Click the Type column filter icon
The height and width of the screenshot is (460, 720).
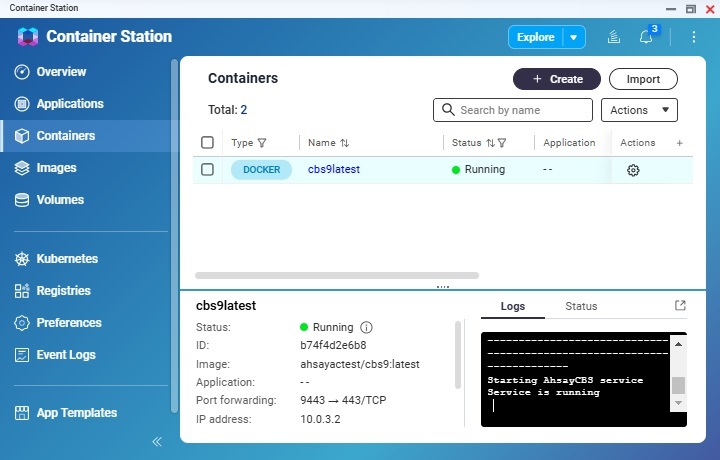[x=262, y=143]
